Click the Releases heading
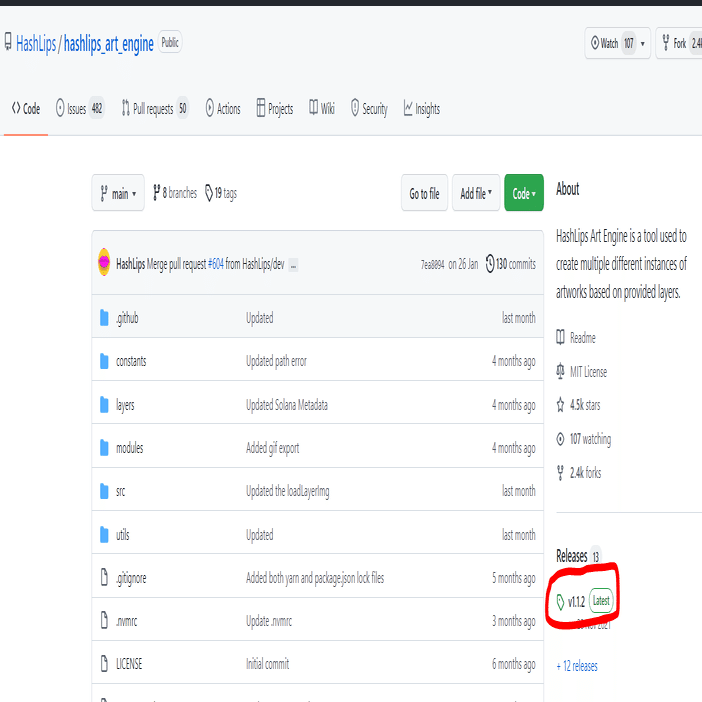Screen dimensions: 702x702 (571, 556)
